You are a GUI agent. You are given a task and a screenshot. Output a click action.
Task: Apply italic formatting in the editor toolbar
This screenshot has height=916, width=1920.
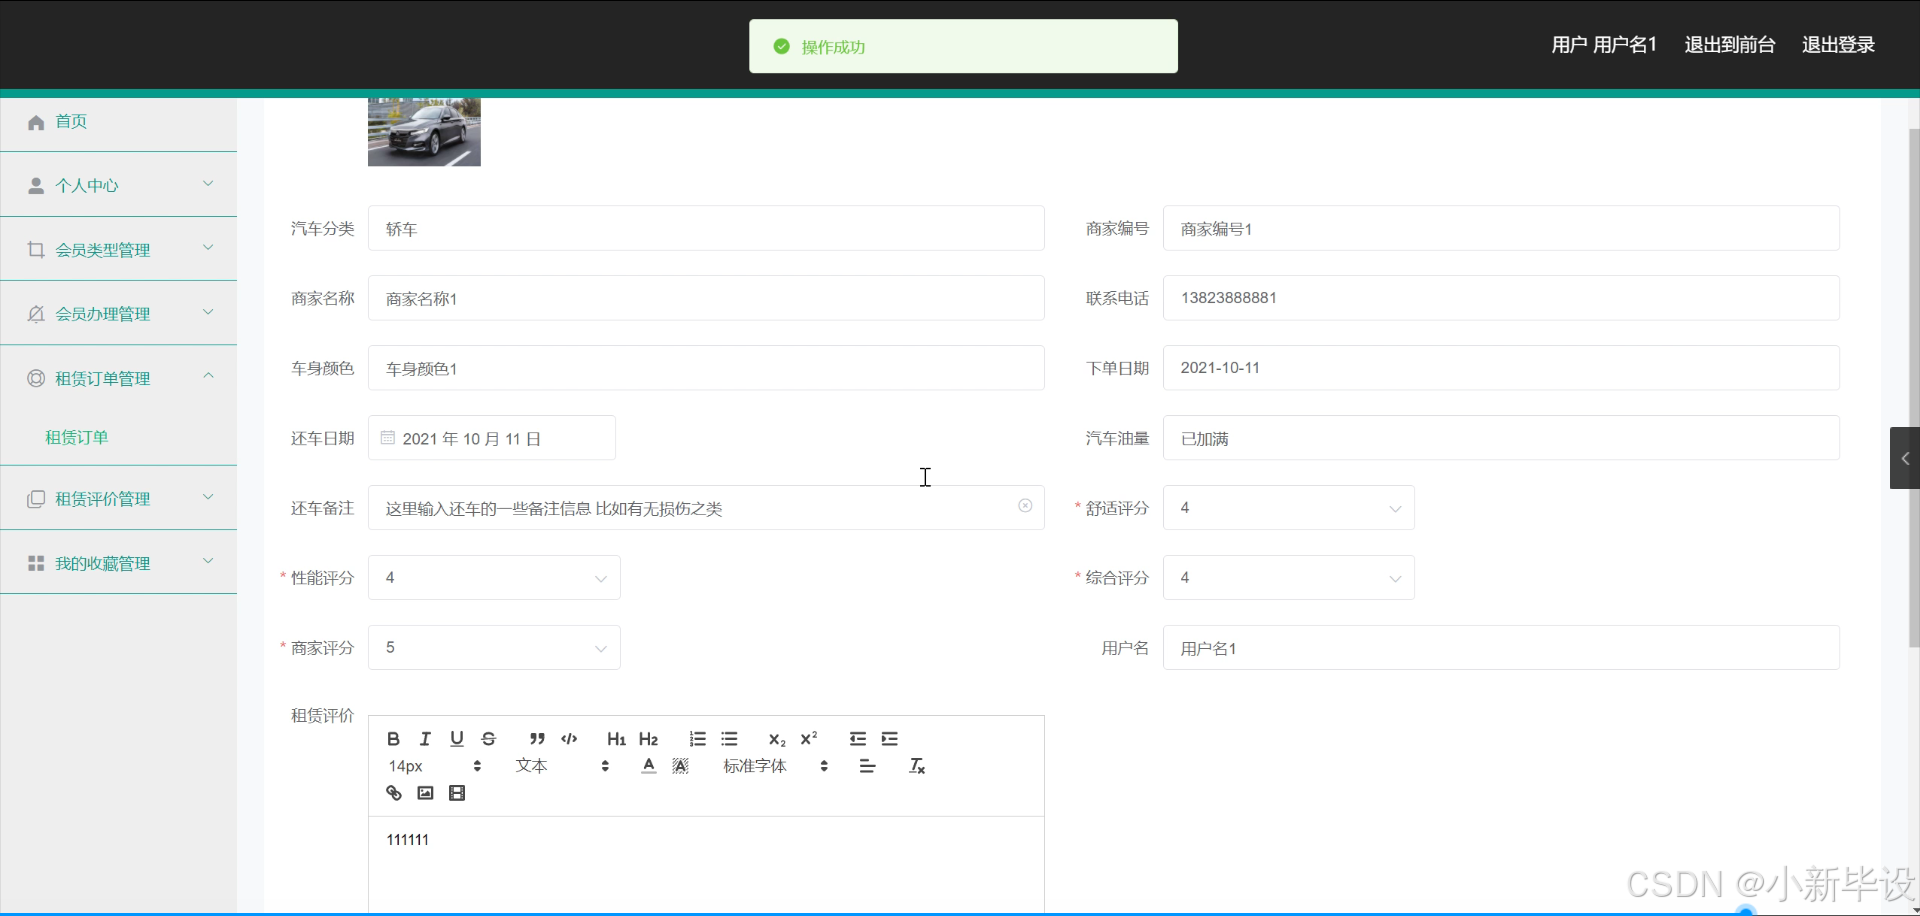click(425, 738)
